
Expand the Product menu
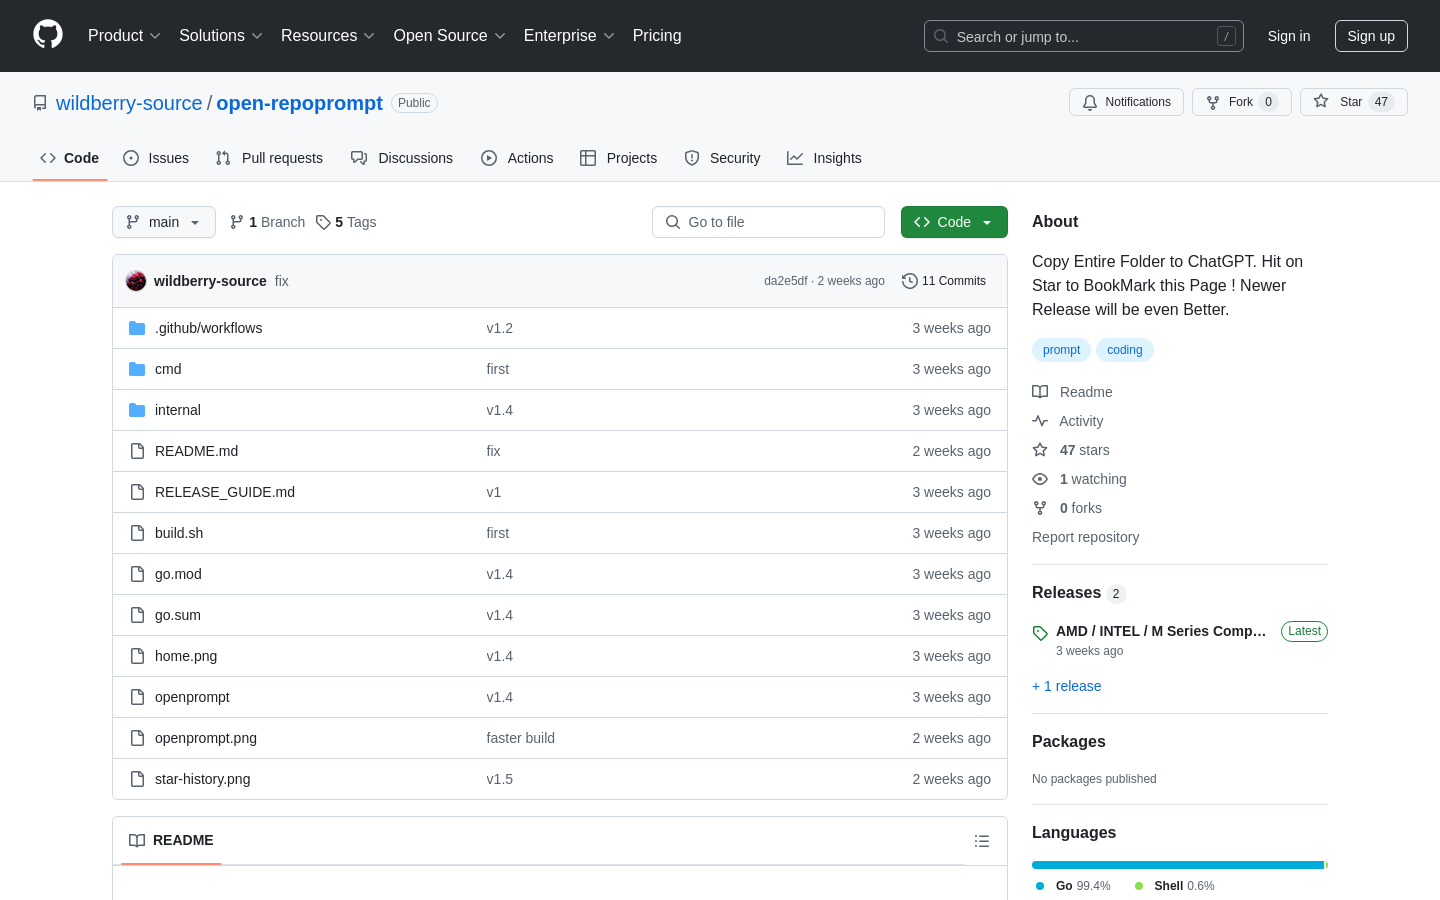[x=124, y=35]
